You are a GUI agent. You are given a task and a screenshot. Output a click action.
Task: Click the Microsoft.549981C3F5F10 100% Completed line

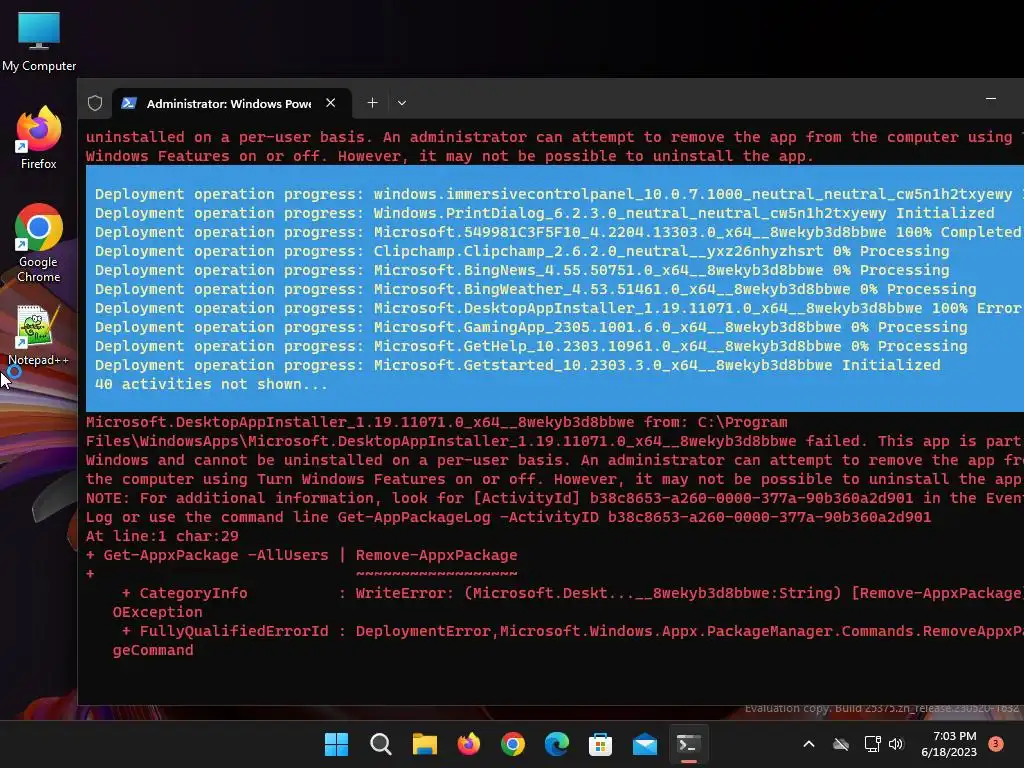[558, 232]
